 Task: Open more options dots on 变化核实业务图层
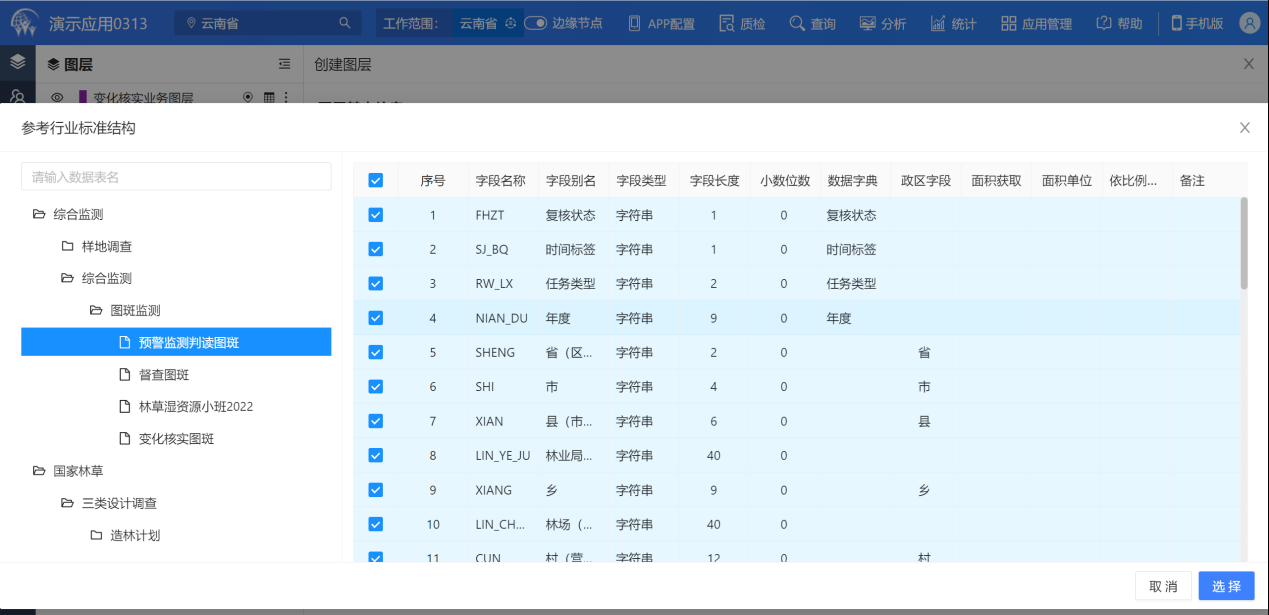coord(286,98)
